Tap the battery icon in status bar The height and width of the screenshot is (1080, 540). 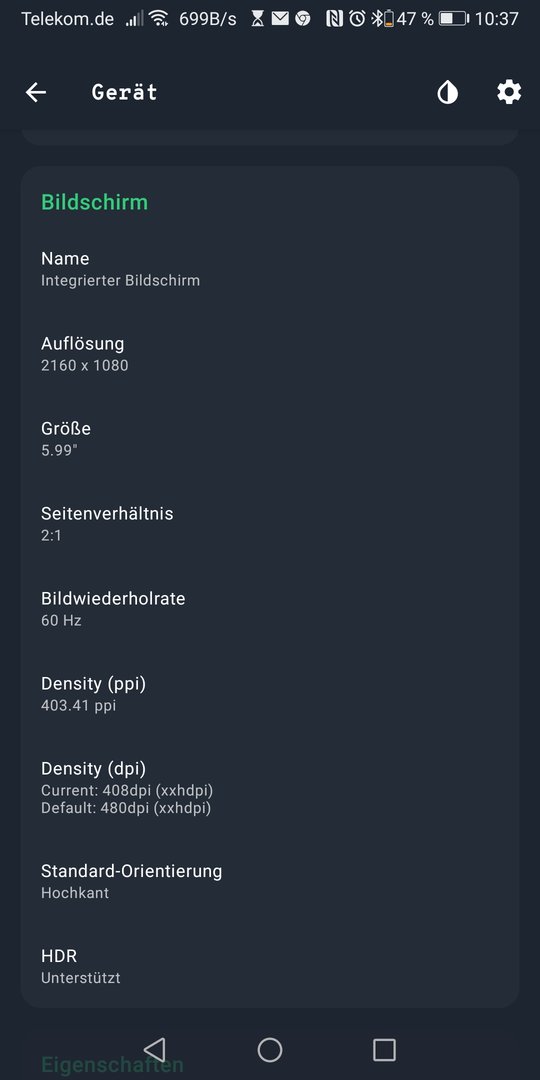tap(453, 19)
